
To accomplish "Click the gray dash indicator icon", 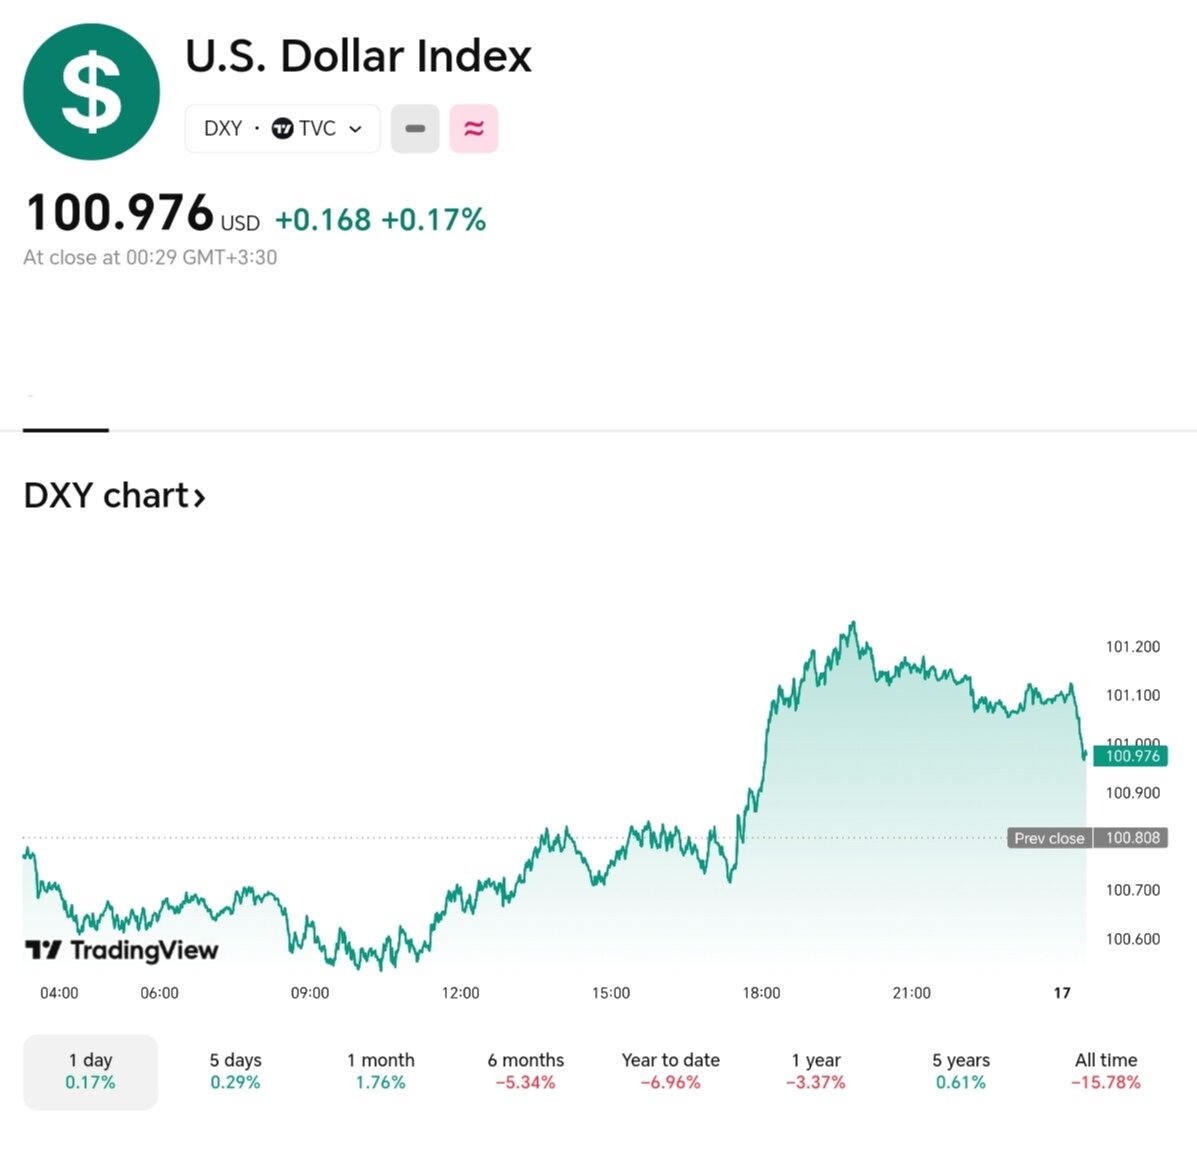I will [x=415, y=129].
